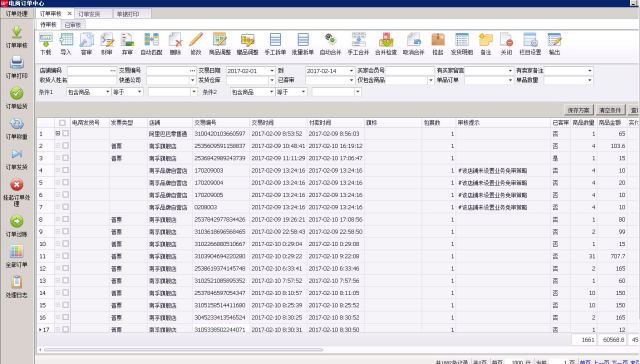Select the 待审核 sub-tab
Screen dimensions: 640x364
tap(48, 24)
